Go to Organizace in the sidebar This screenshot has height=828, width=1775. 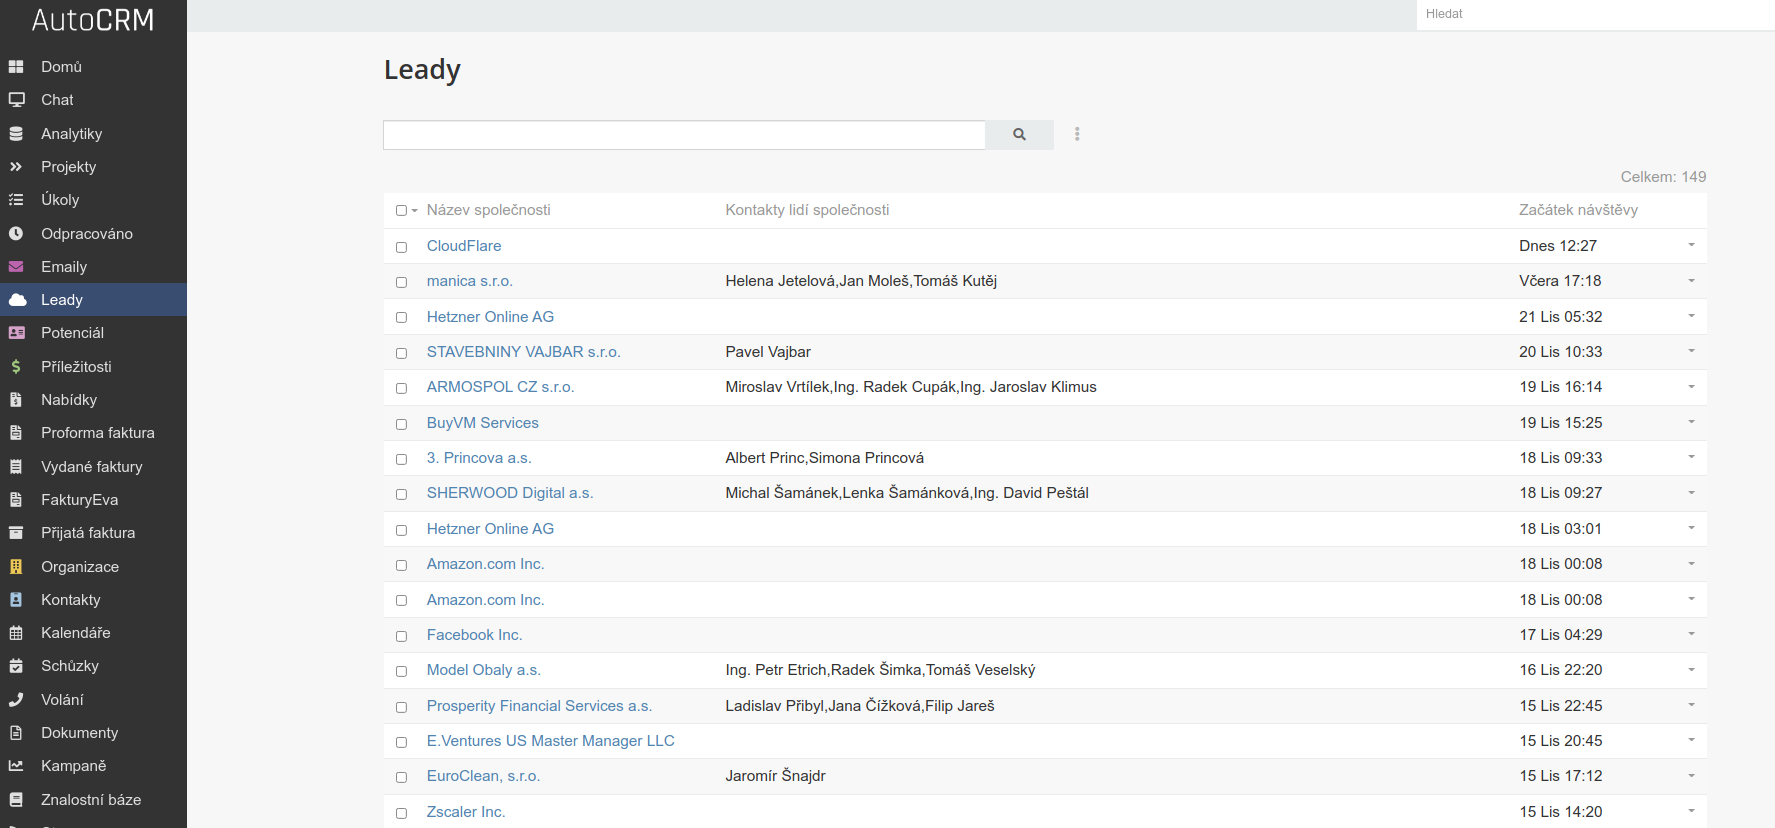79,567
